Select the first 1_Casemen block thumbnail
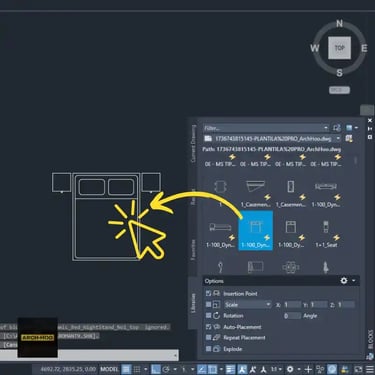The width and height of the screenshot is (375, 375). point(256,194)
